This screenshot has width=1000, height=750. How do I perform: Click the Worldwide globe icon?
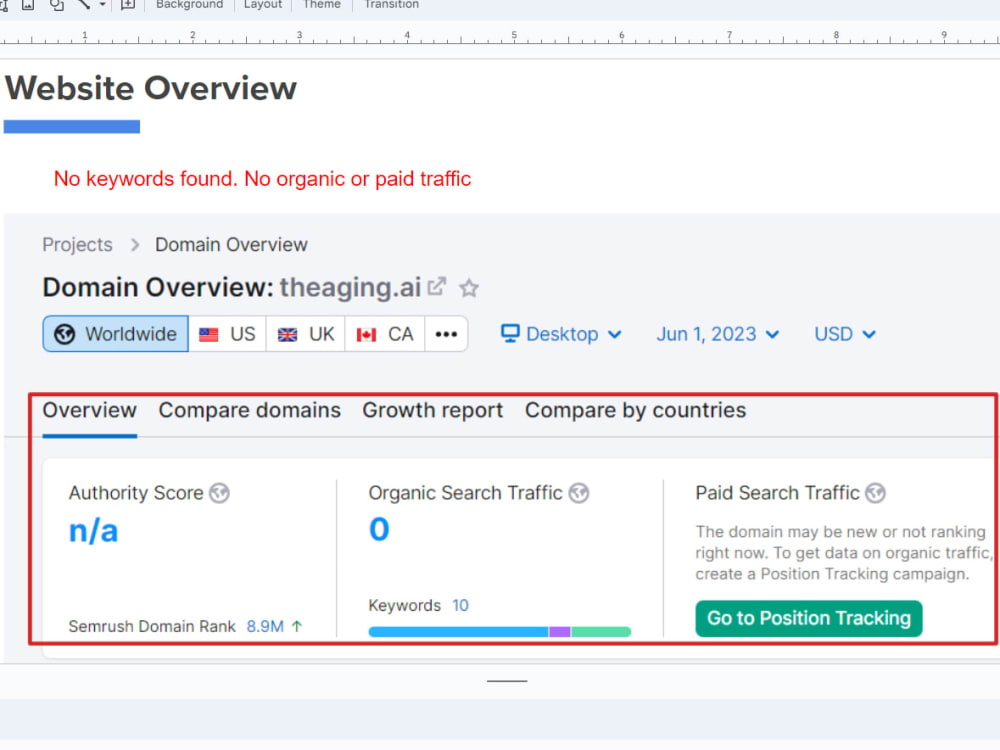click(64, 334)
